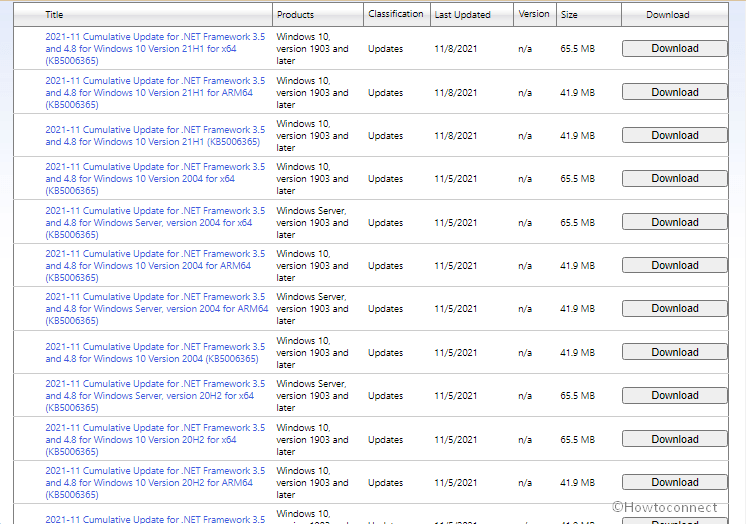Open title link for Windows 10 2004 ARM64
The height and width of the screenshot is (524, 746).
(x=154, y=266)
